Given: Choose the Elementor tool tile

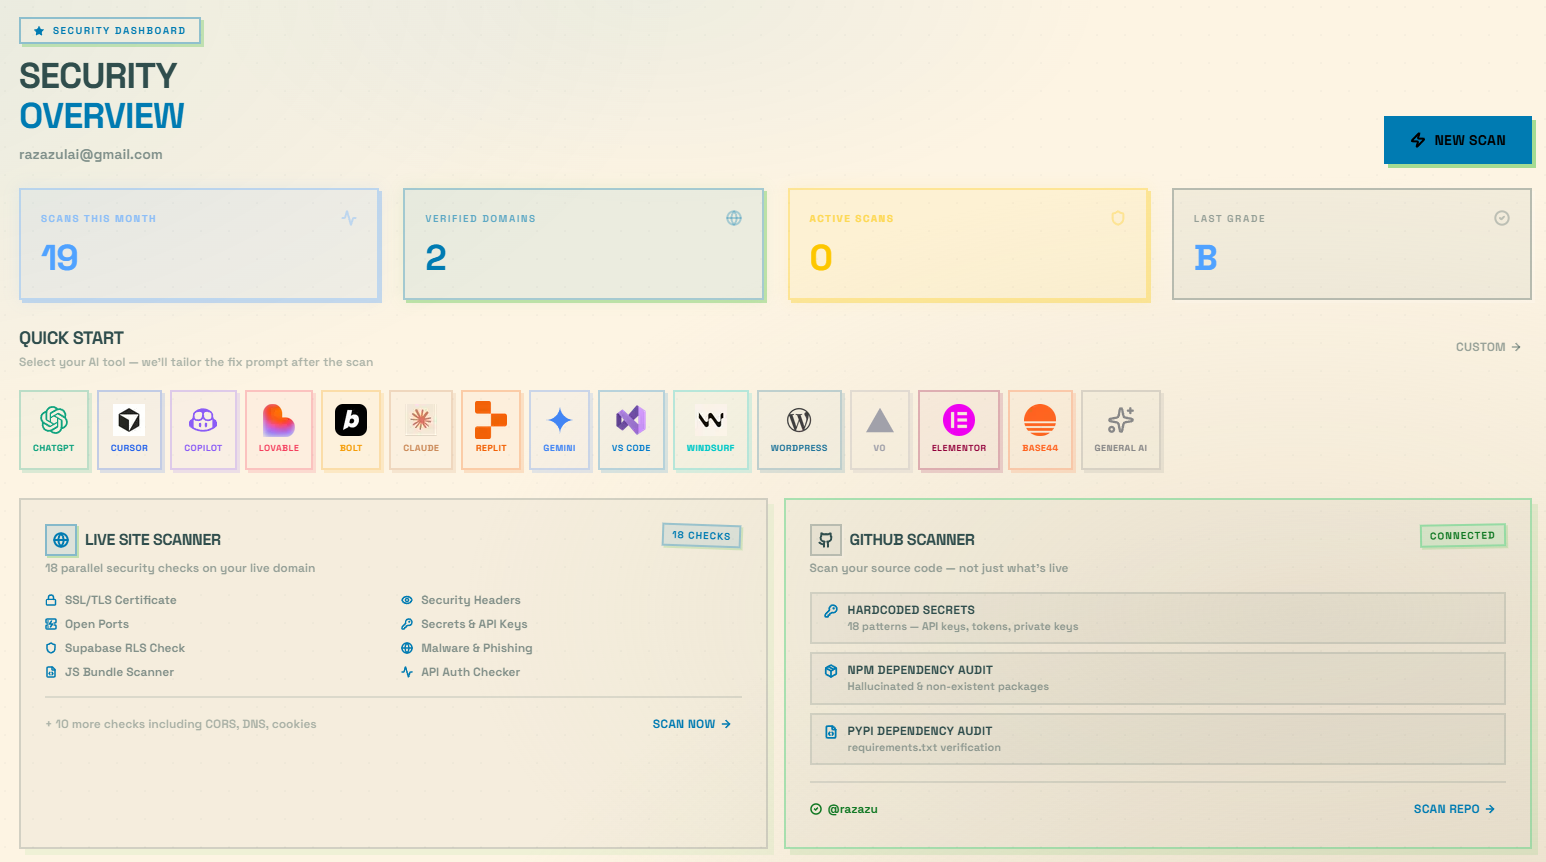Looking at the screenshot, I should tap(959, 430).
